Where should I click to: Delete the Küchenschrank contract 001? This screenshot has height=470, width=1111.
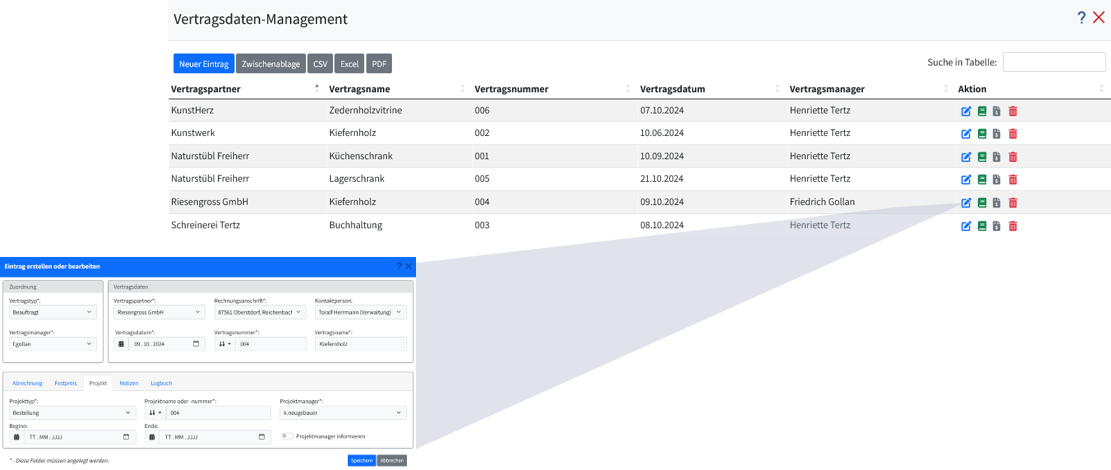pyautogui.click(x=1013, y=157)
